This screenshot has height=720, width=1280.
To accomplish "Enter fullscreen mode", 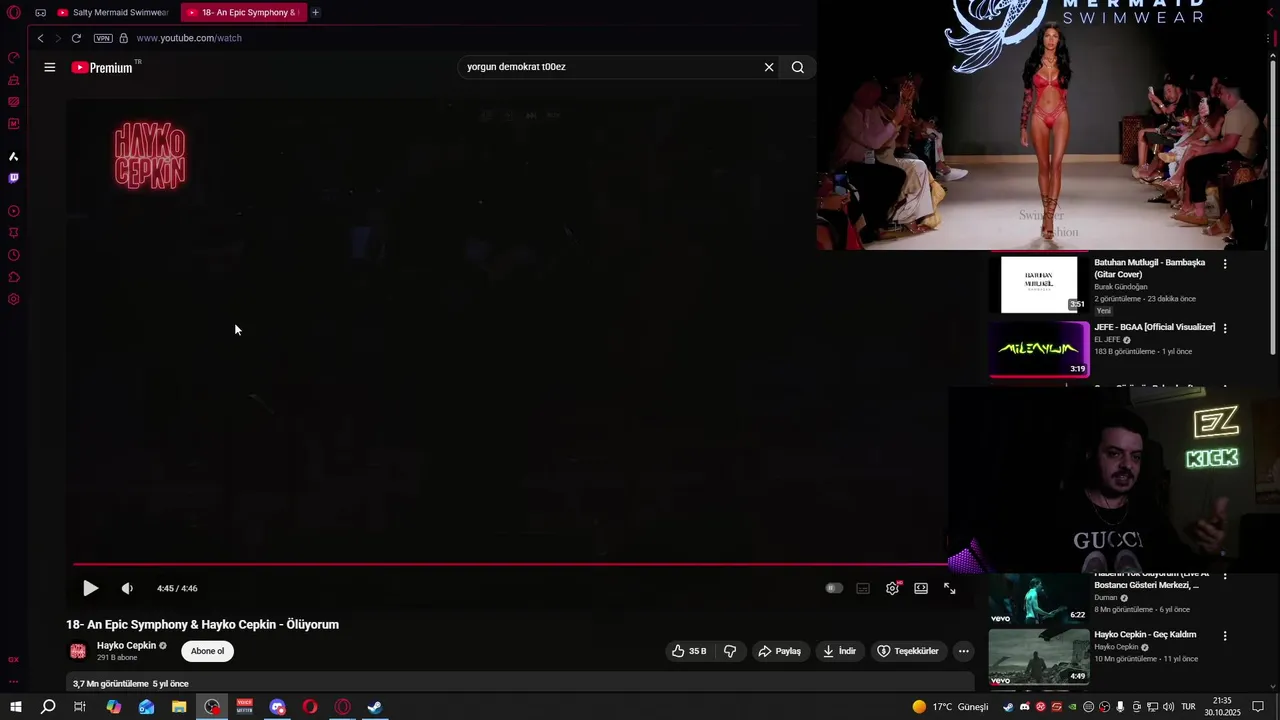I will [950, 588].
